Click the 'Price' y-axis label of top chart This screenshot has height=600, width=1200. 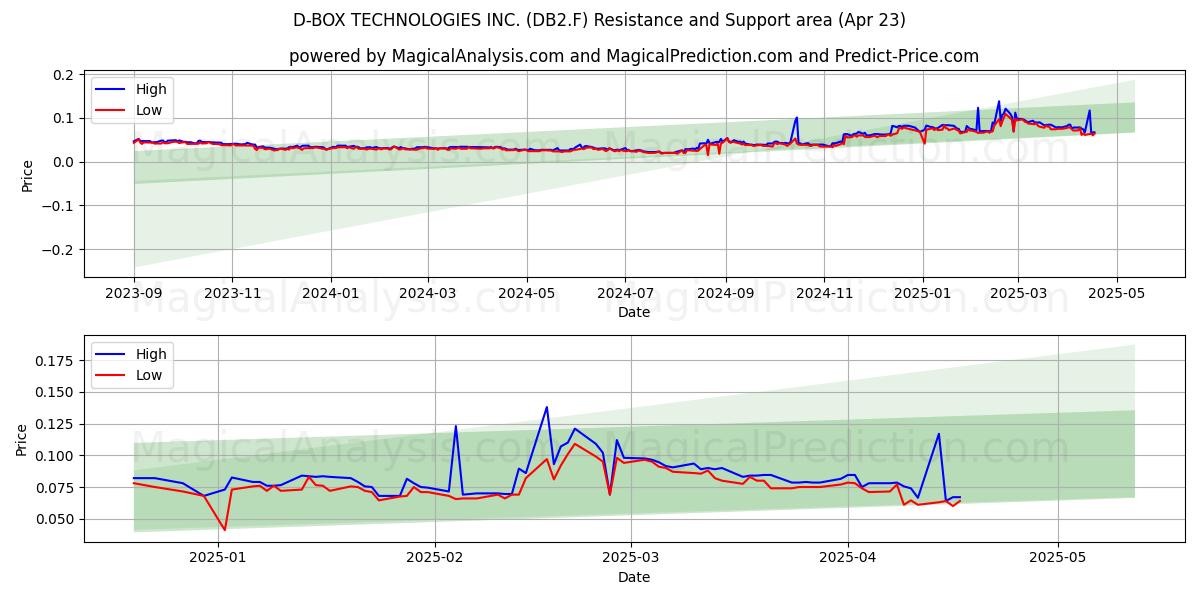pos(27,176)
